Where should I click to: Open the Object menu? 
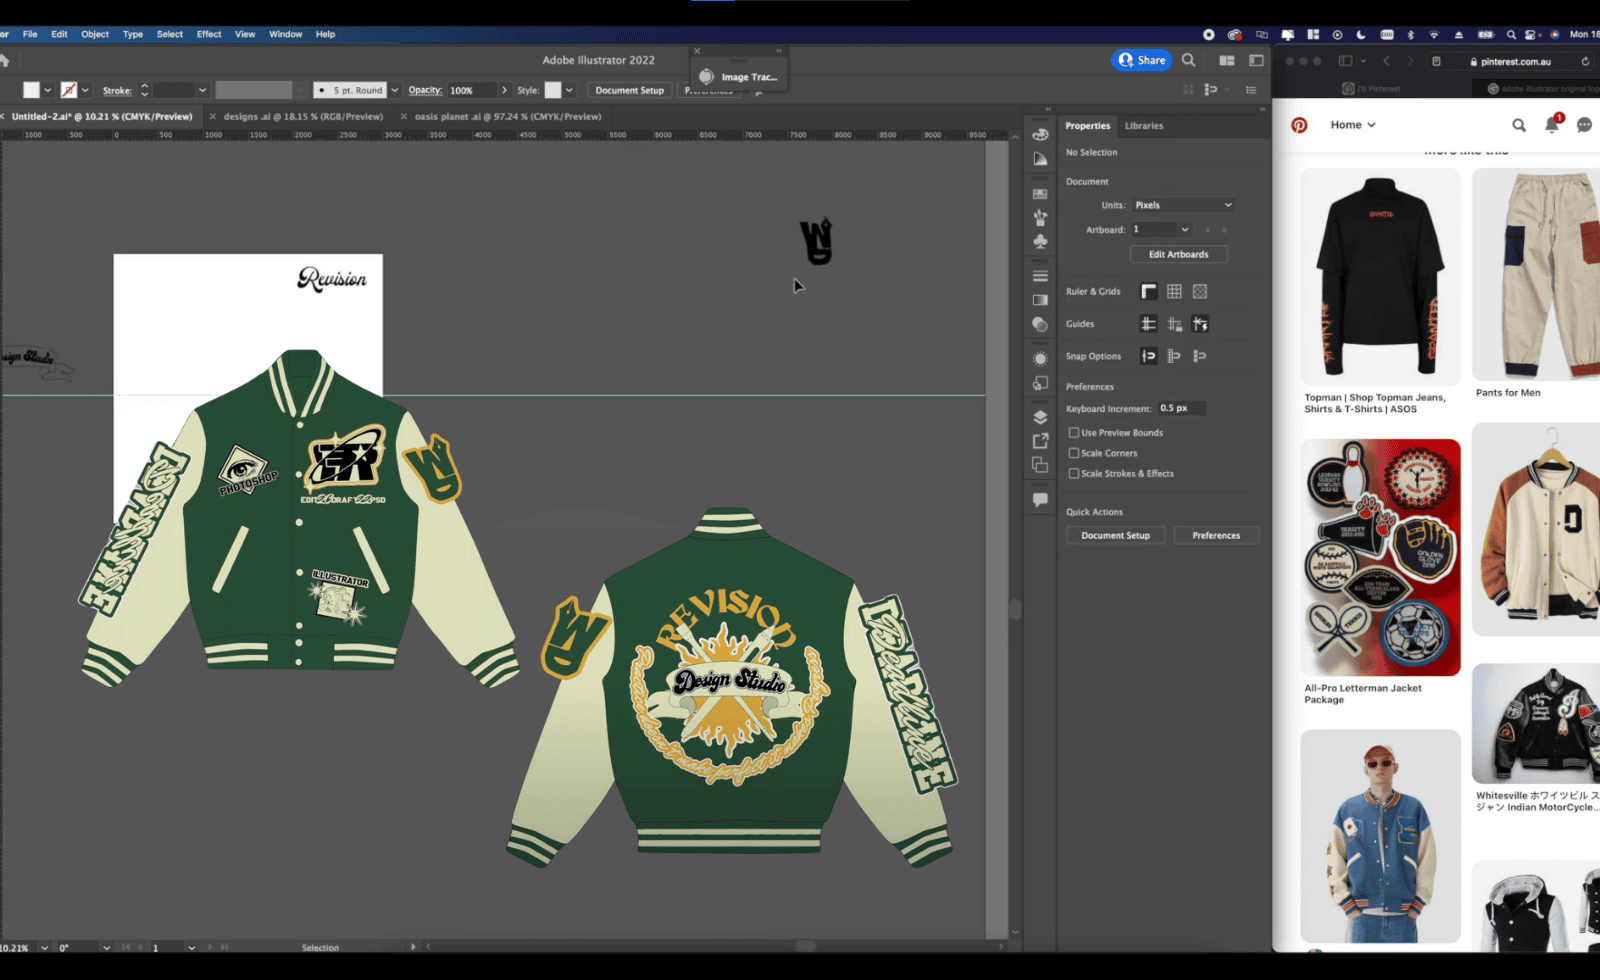coord(95,34)
